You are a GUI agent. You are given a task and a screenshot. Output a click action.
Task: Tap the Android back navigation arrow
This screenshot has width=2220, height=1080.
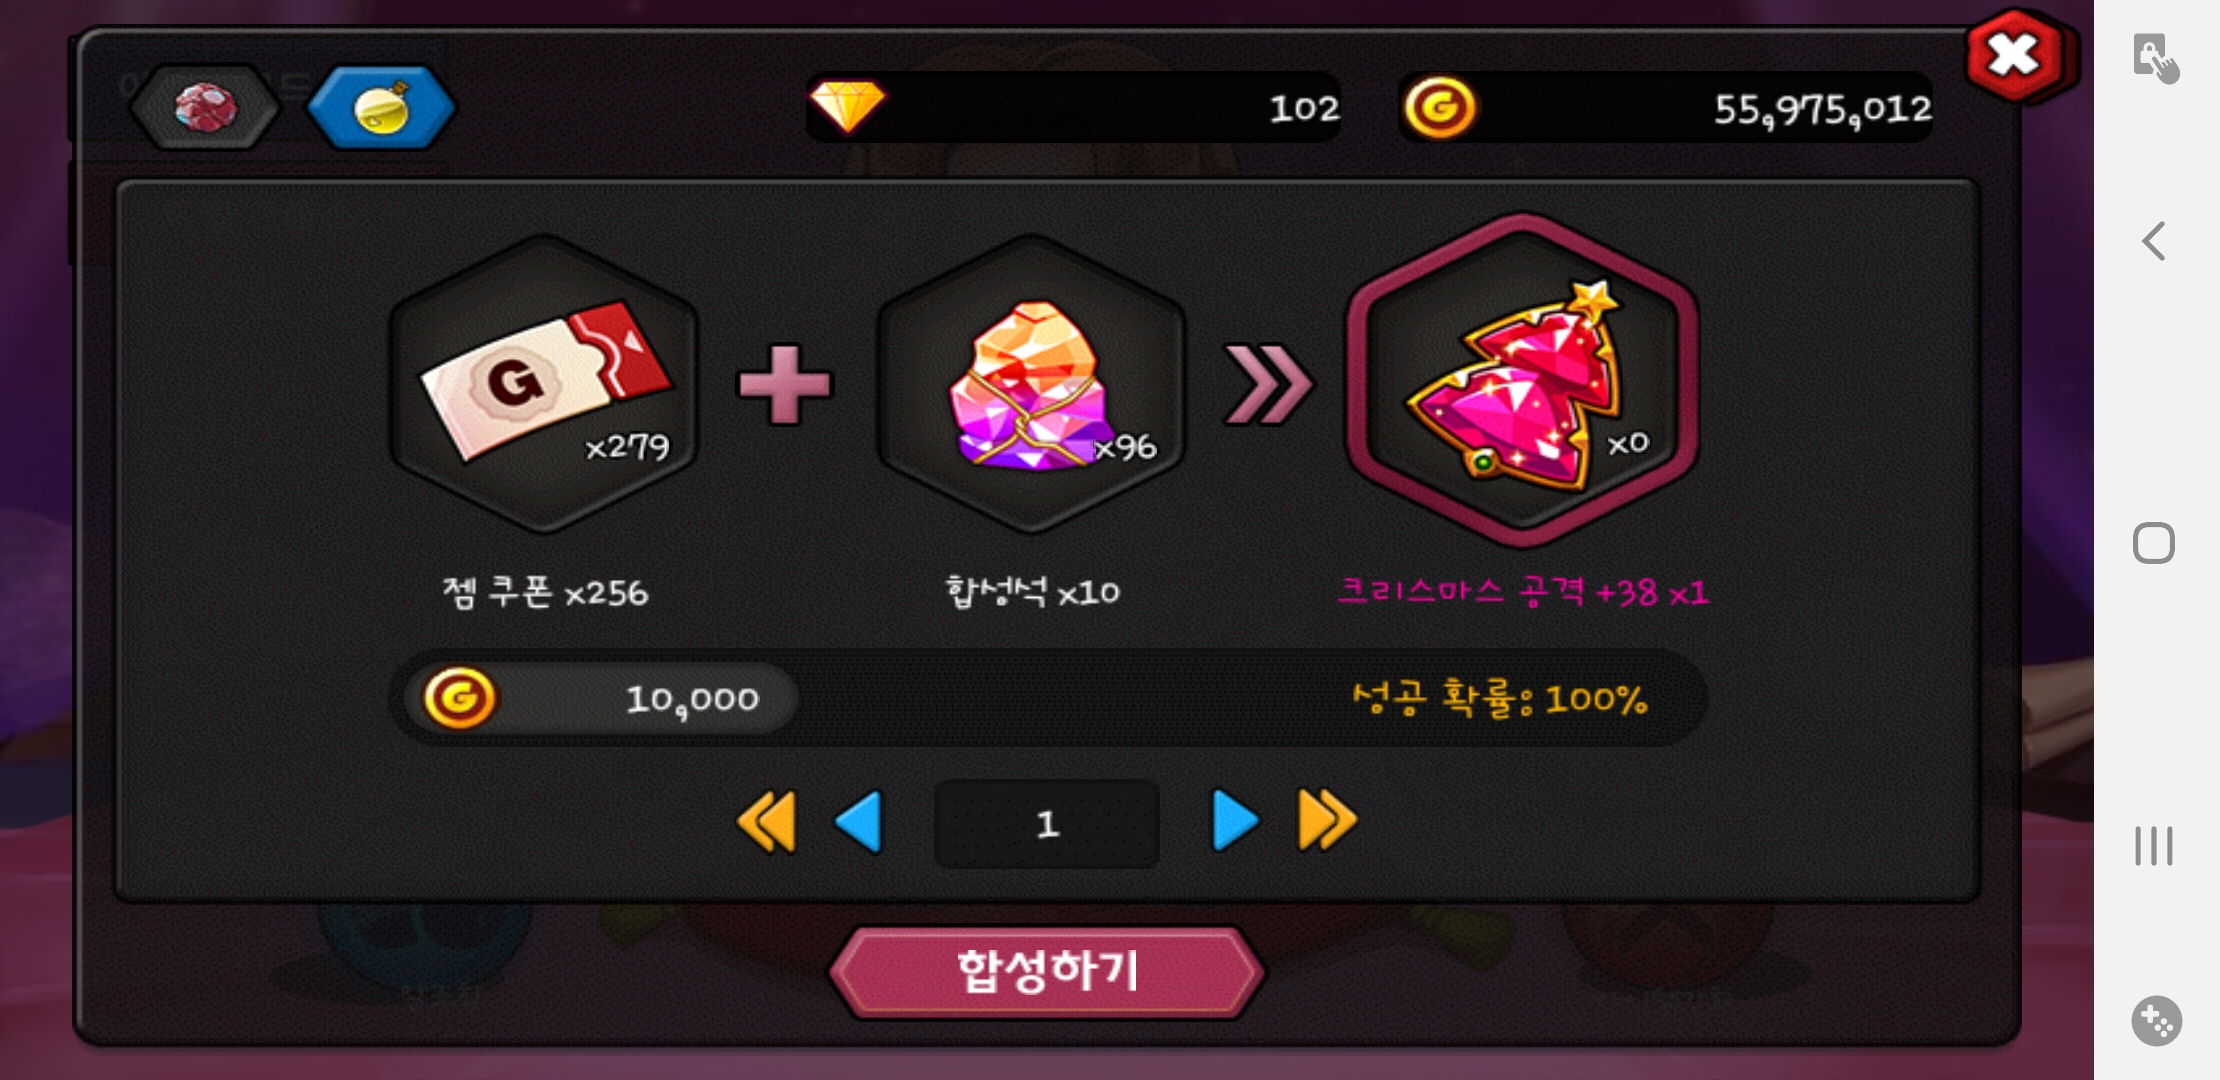[x=2154, y=241]
